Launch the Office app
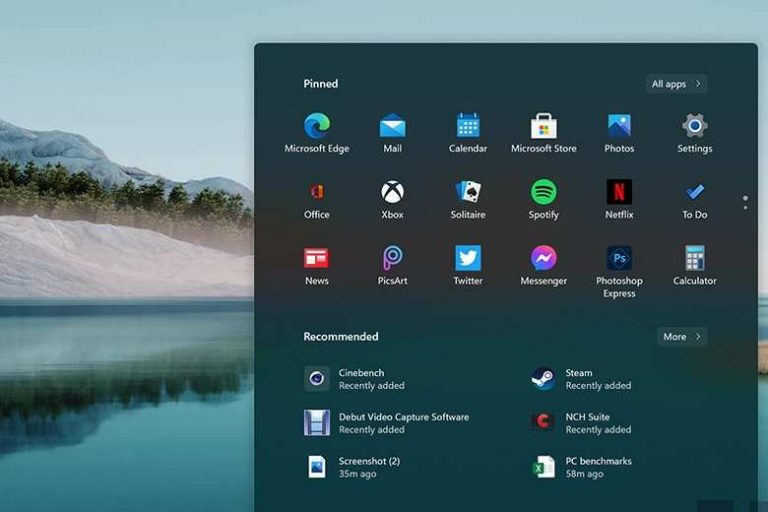The image size is (768, 512). click(x=317, y=199)
